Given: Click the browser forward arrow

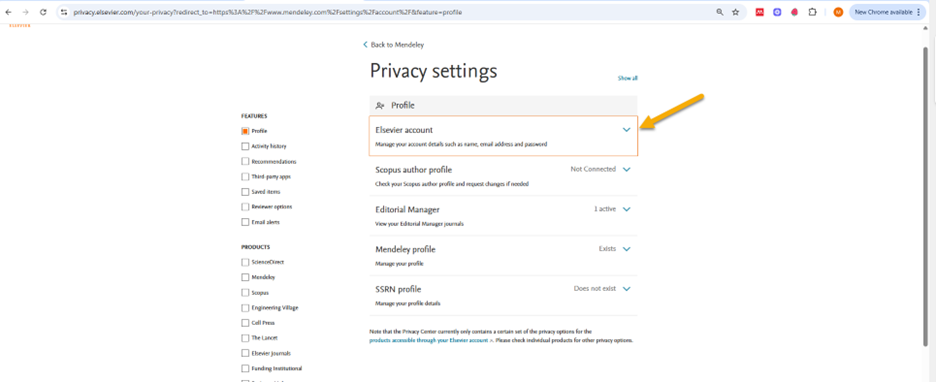Looking at the screenshot, I should point(26,12).
